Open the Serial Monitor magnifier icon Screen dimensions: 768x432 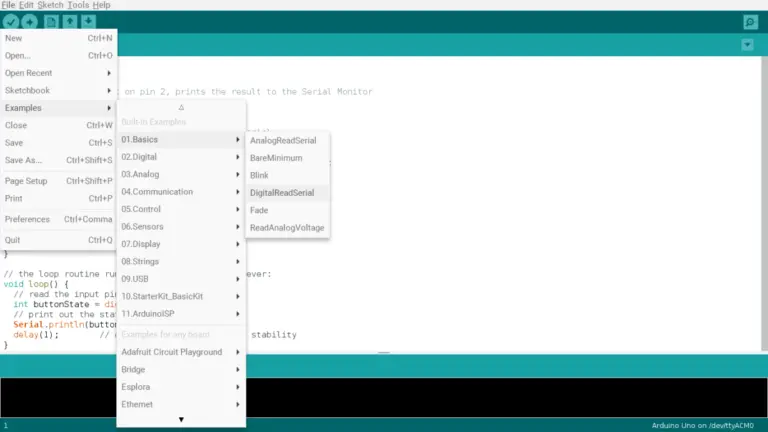[x=750, y=22]
